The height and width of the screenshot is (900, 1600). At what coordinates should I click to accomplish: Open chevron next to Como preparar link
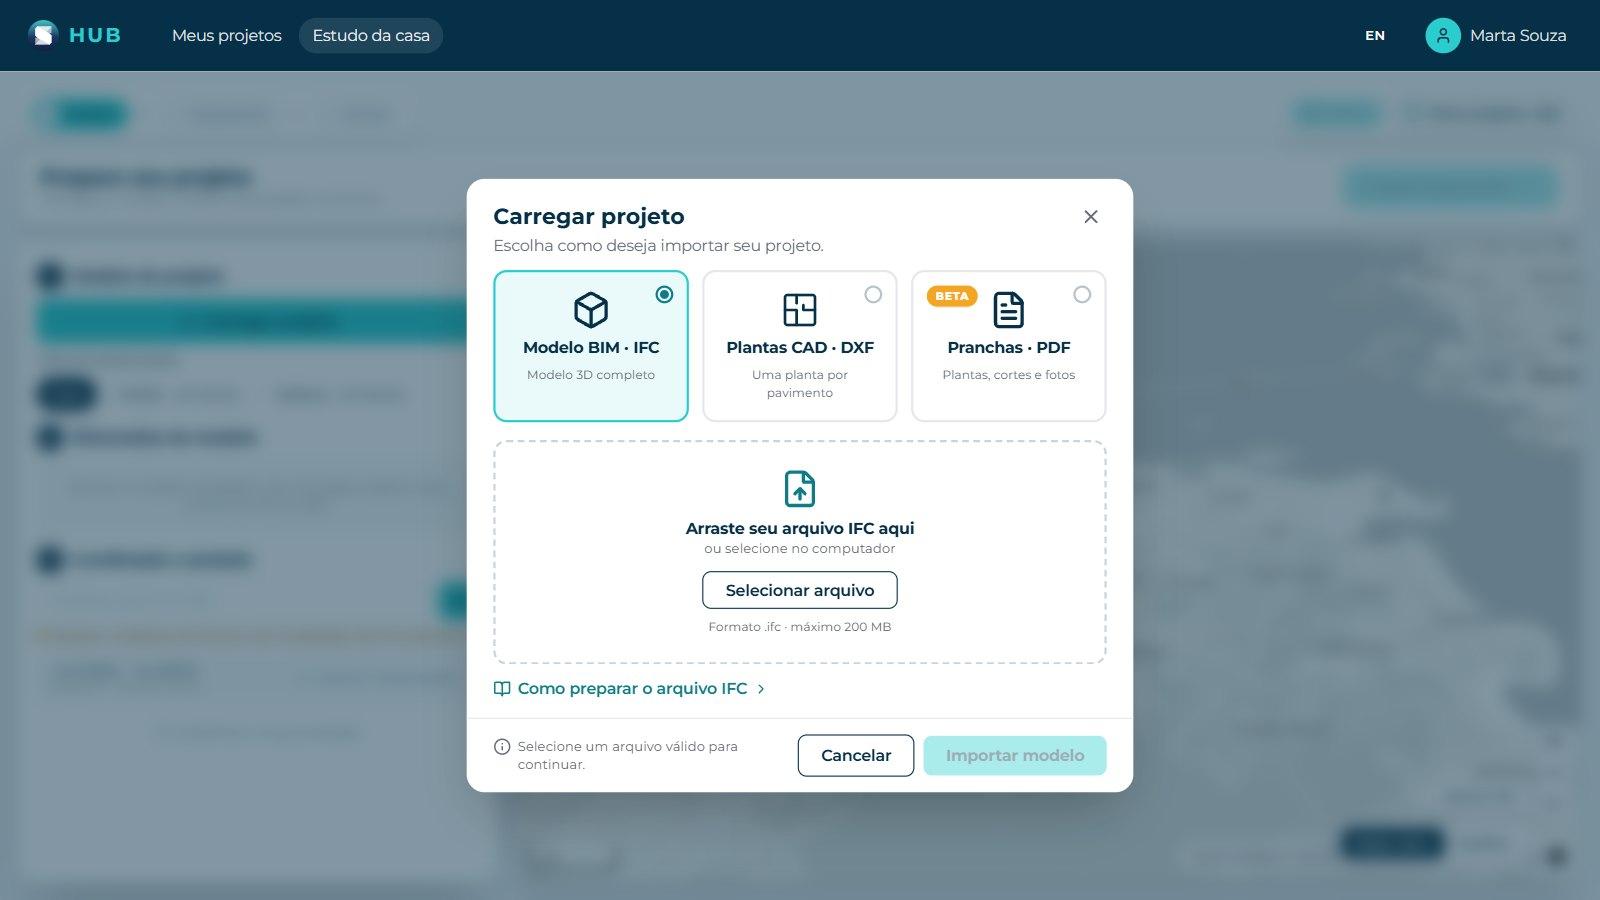[x=761, y=689]
